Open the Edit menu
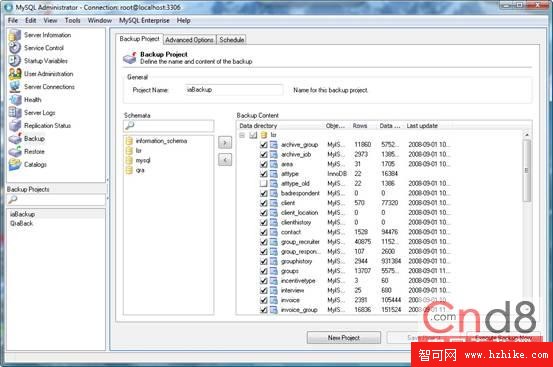 click(x=31, y=20)
